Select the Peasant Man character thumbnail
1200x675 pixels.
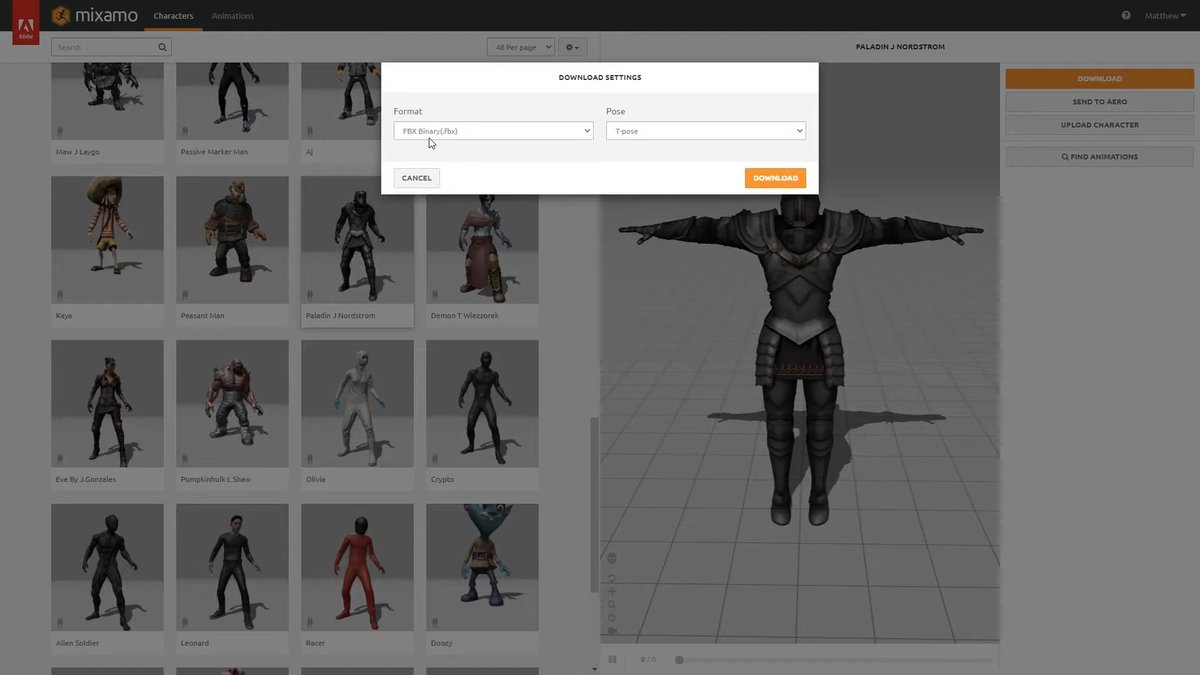(232, 240)
